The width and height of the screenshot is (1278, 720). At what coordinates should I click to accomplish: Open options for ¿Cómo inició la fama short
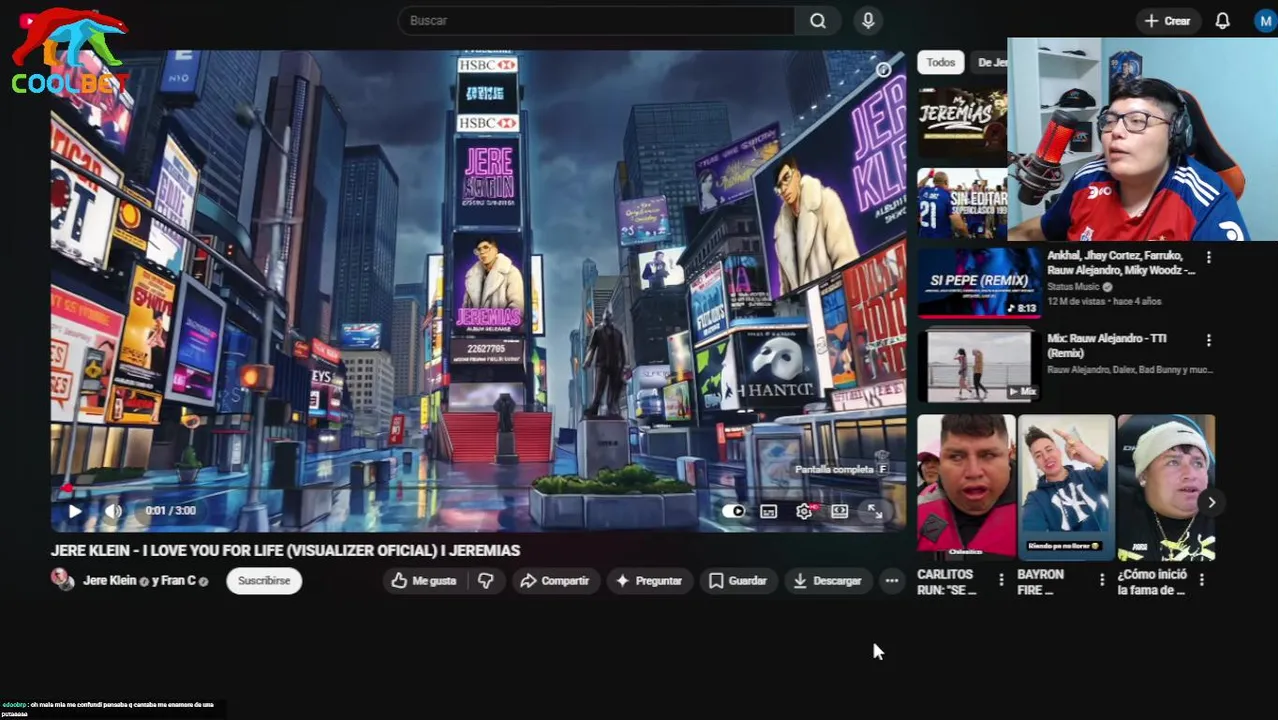click(x=1201, y=580)
